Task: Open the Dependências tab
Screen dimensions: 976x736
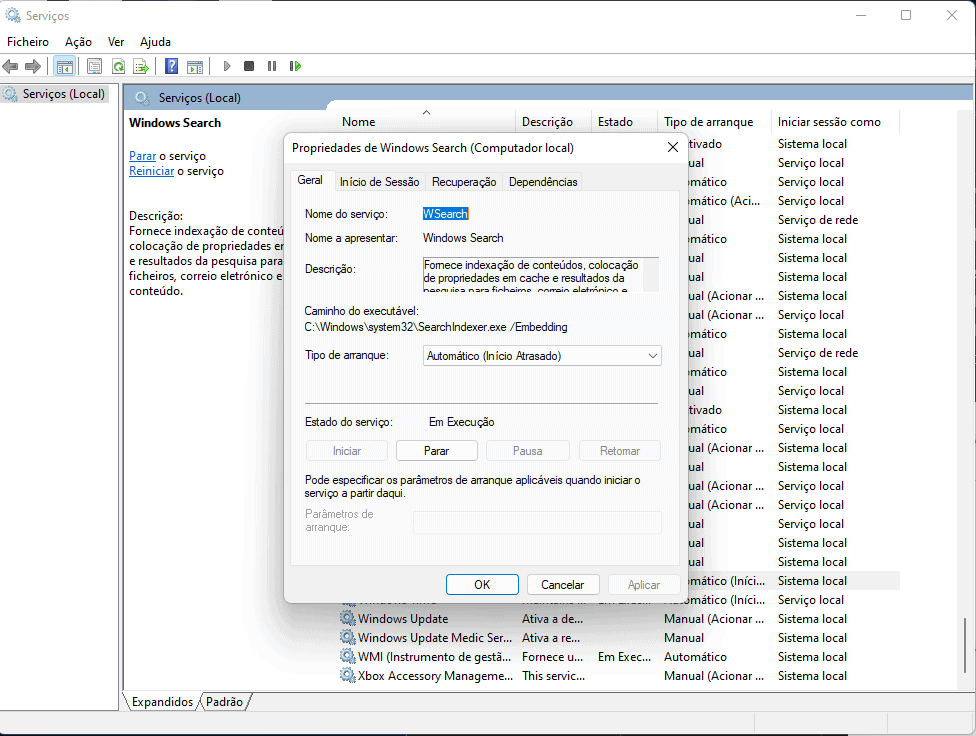Action: (543, 182)
